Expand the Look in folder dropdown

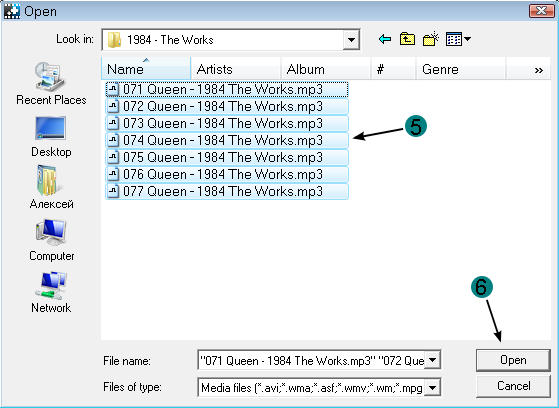(351, 40)
